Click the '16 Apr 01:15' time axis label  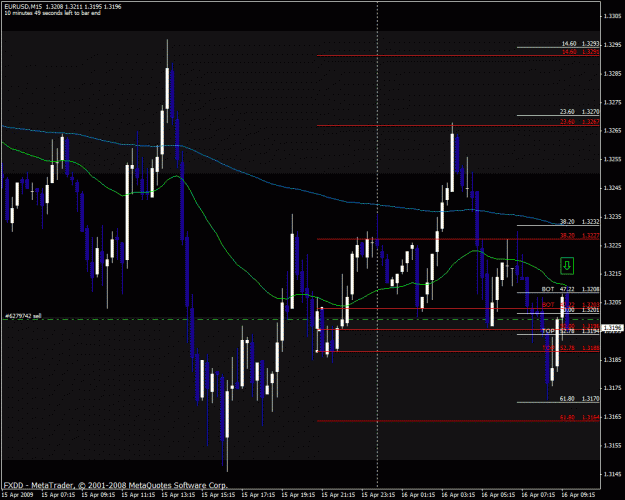click(418, 495)
